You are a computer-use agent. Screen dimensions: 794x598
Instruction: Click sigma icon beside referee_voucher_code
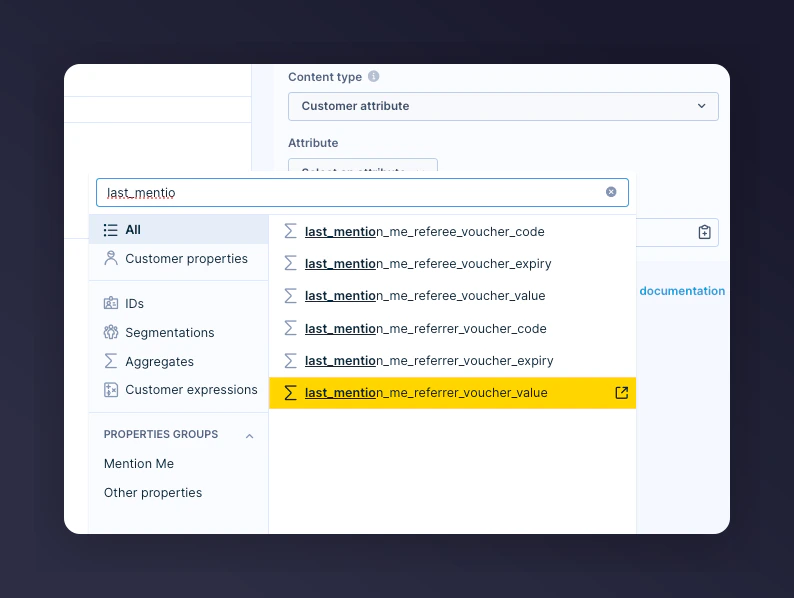(x=290, y=231)
